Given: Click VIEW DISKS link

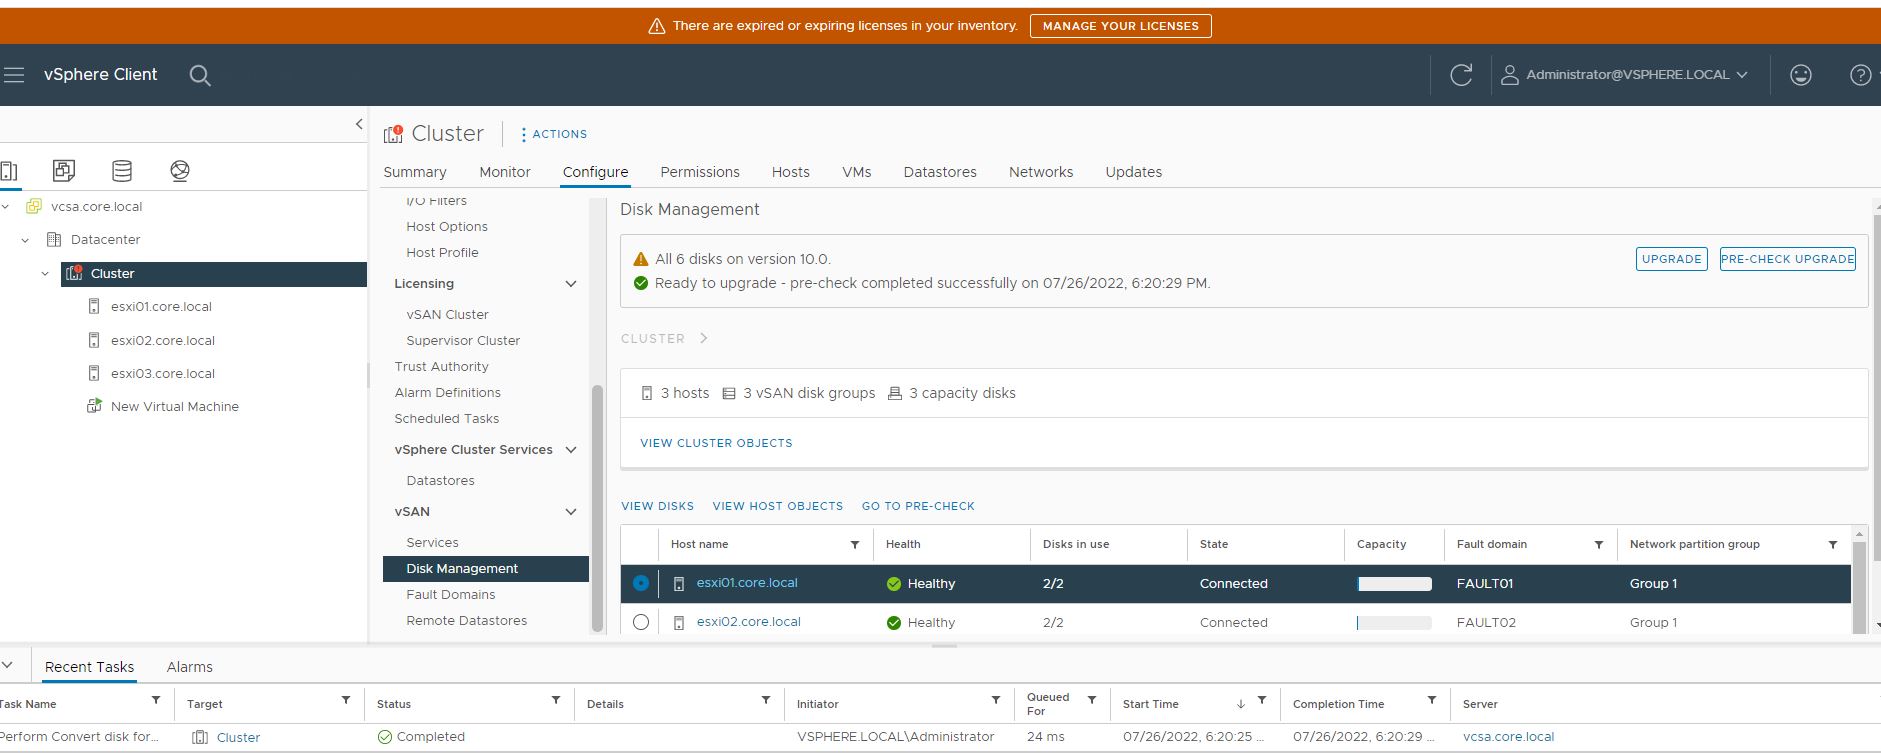Looking at the screenshot, I should [658, 506].
